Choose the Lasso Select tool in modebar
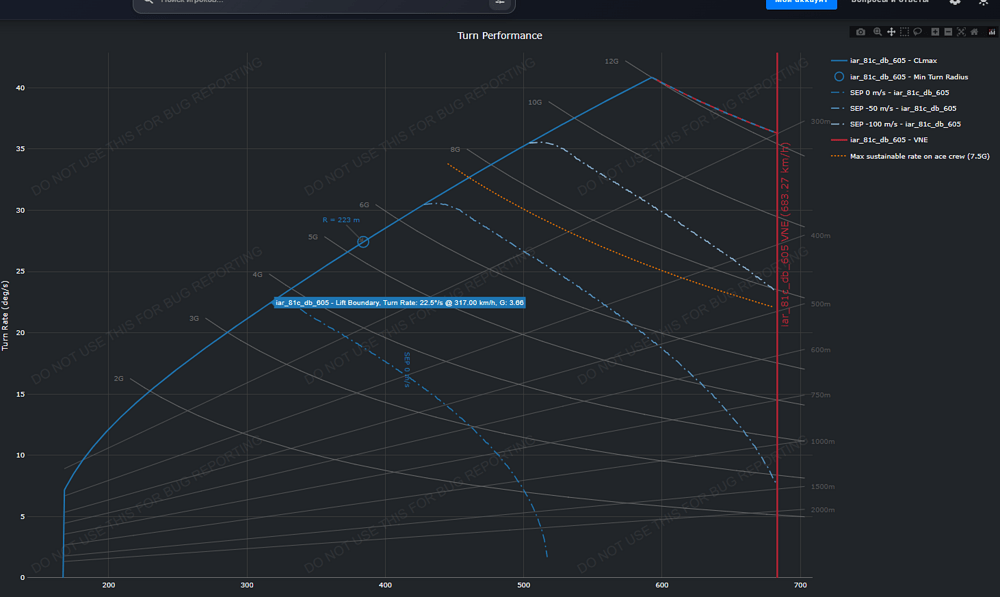Screen dimensions: 1000x597 coord(918,31)
